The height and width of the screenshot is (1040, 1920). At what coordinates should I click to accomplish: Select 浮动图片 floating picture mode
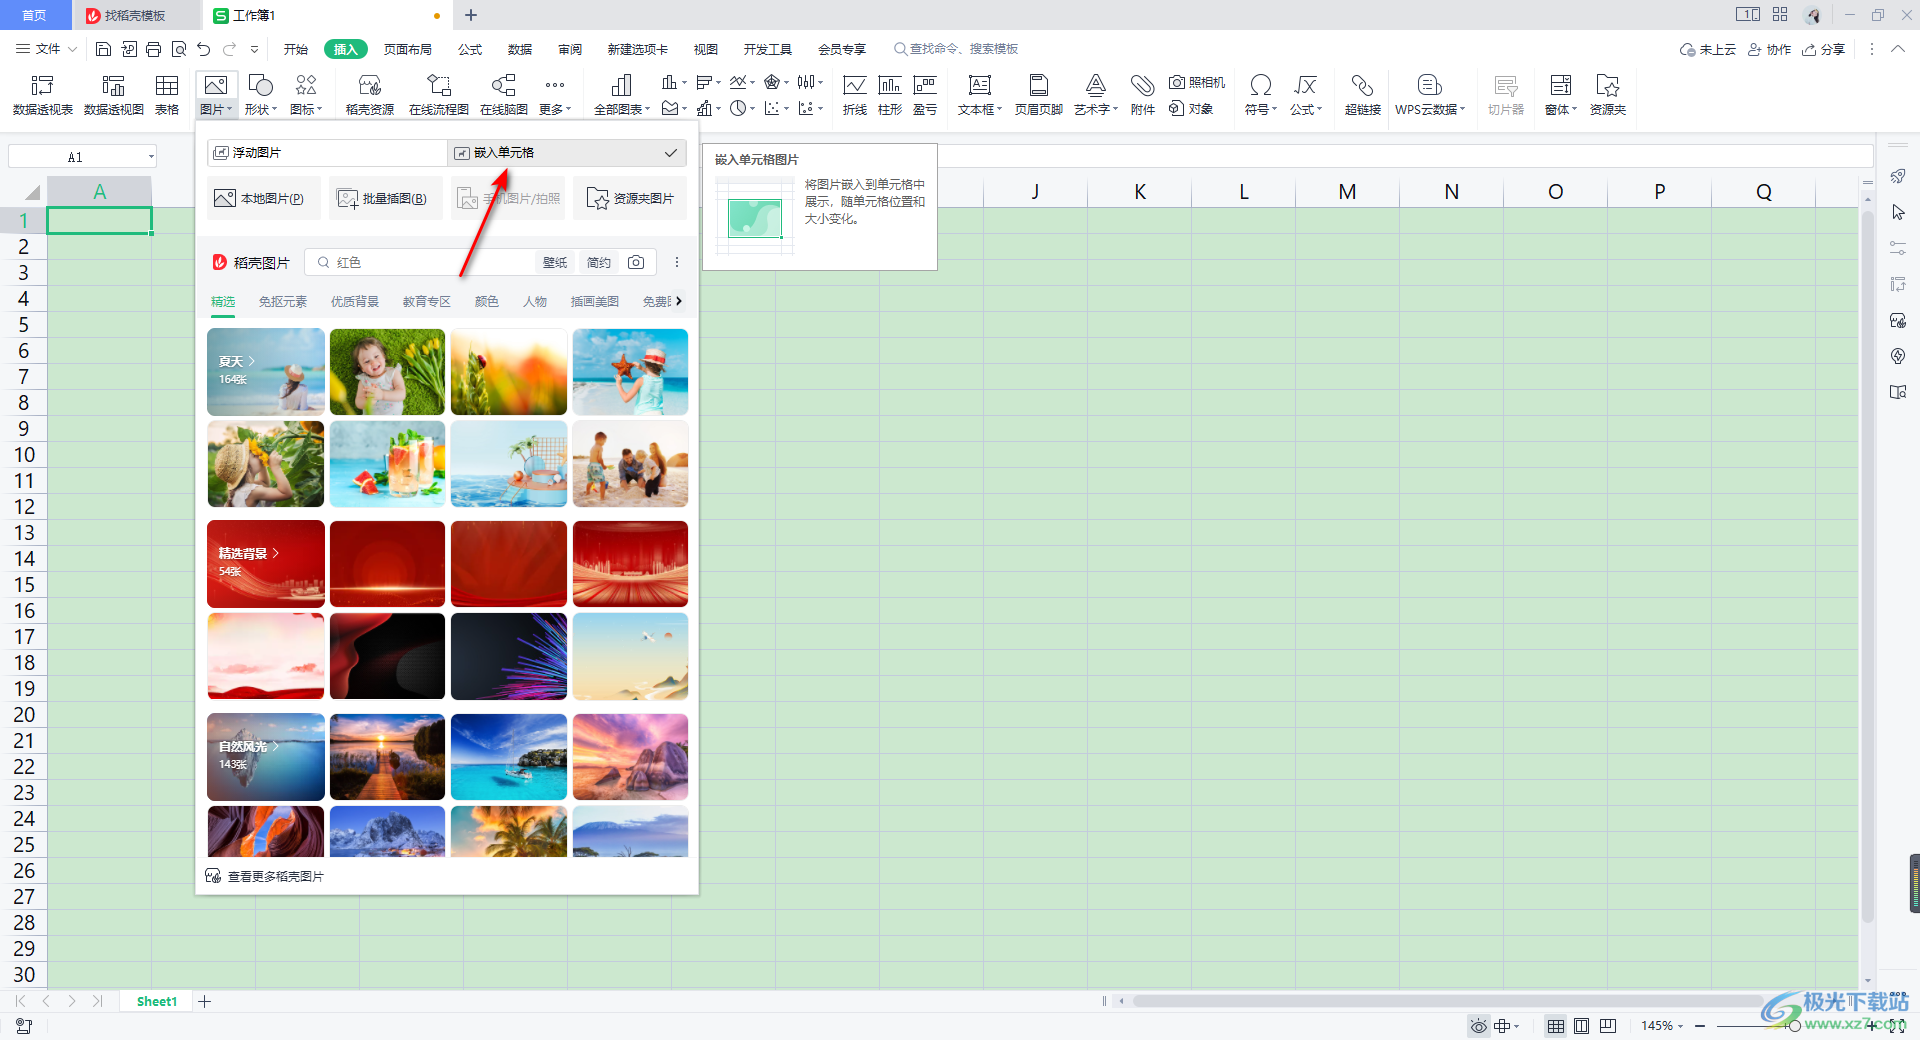point(327,152)
